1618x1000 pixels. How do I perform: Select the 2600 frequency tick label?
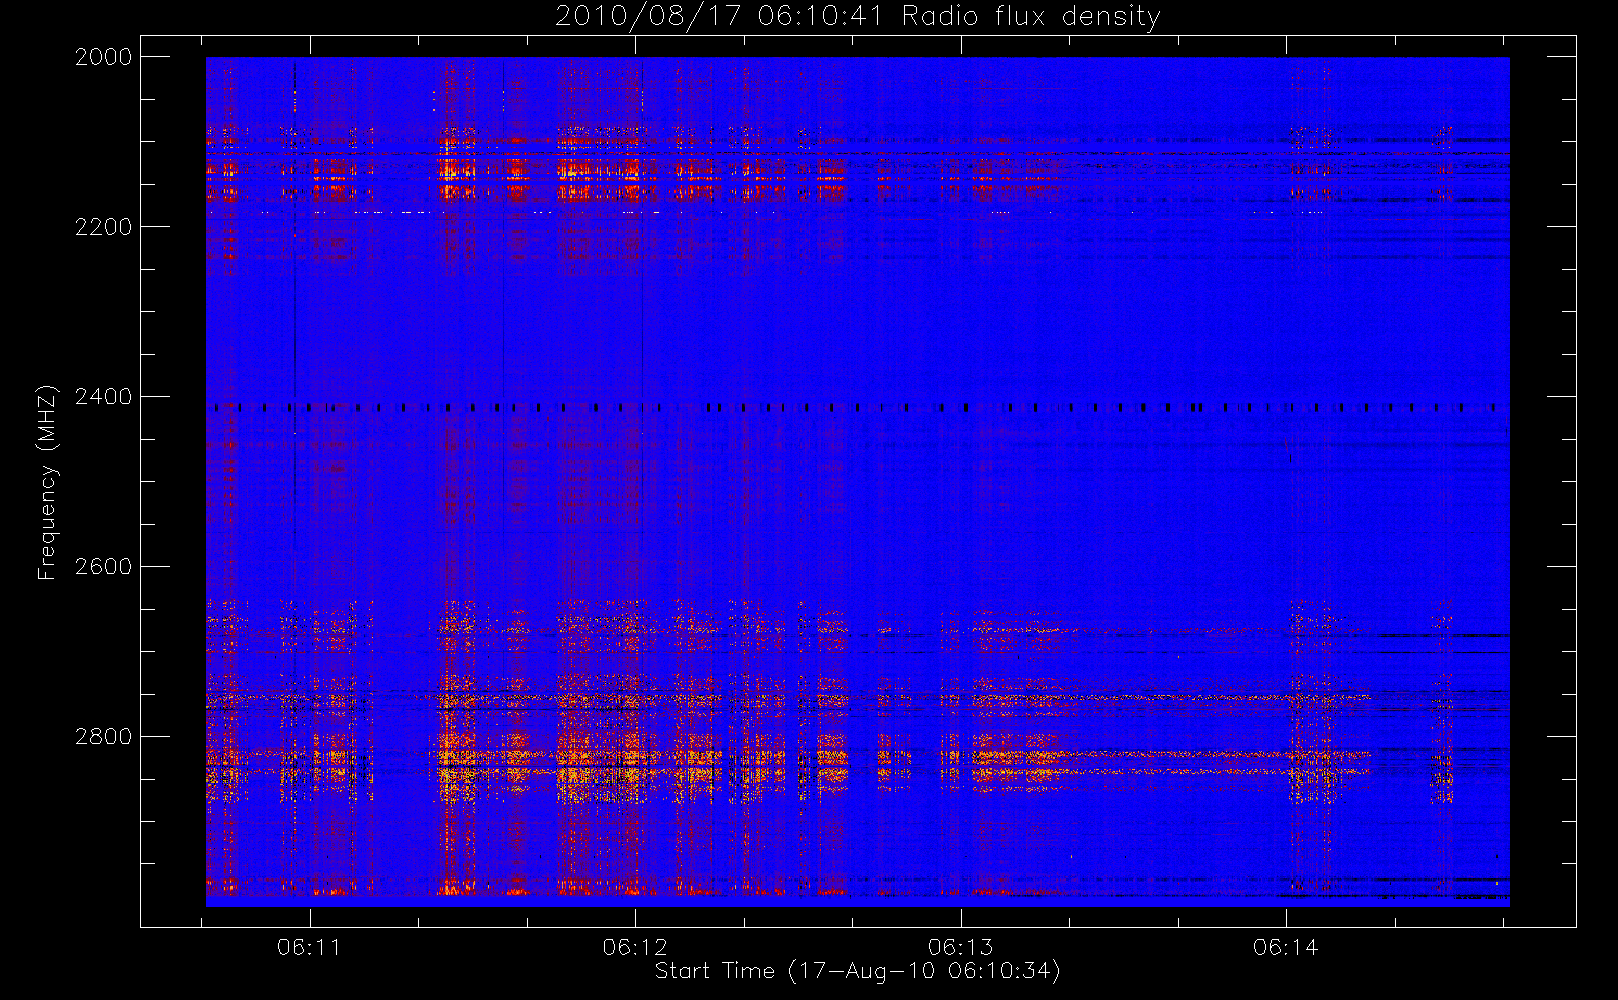[104, 567]
